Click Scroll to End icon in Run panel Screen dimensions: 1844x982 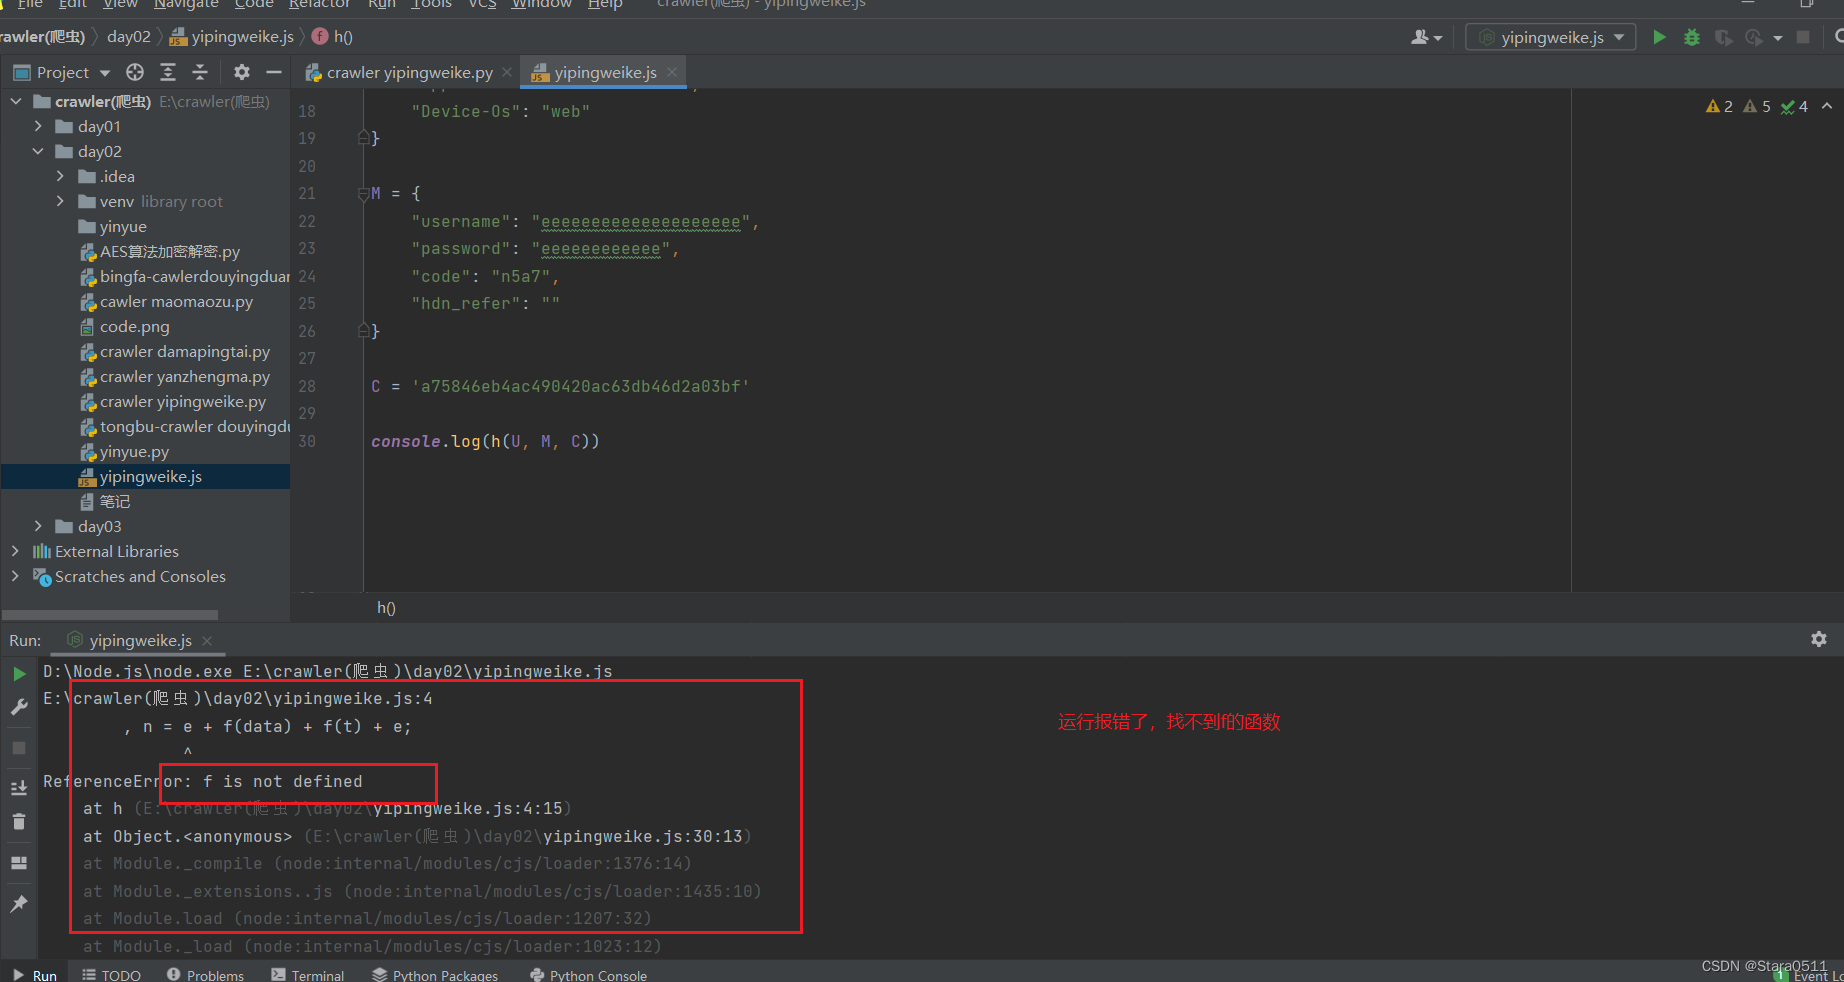[x=19, y=788]
